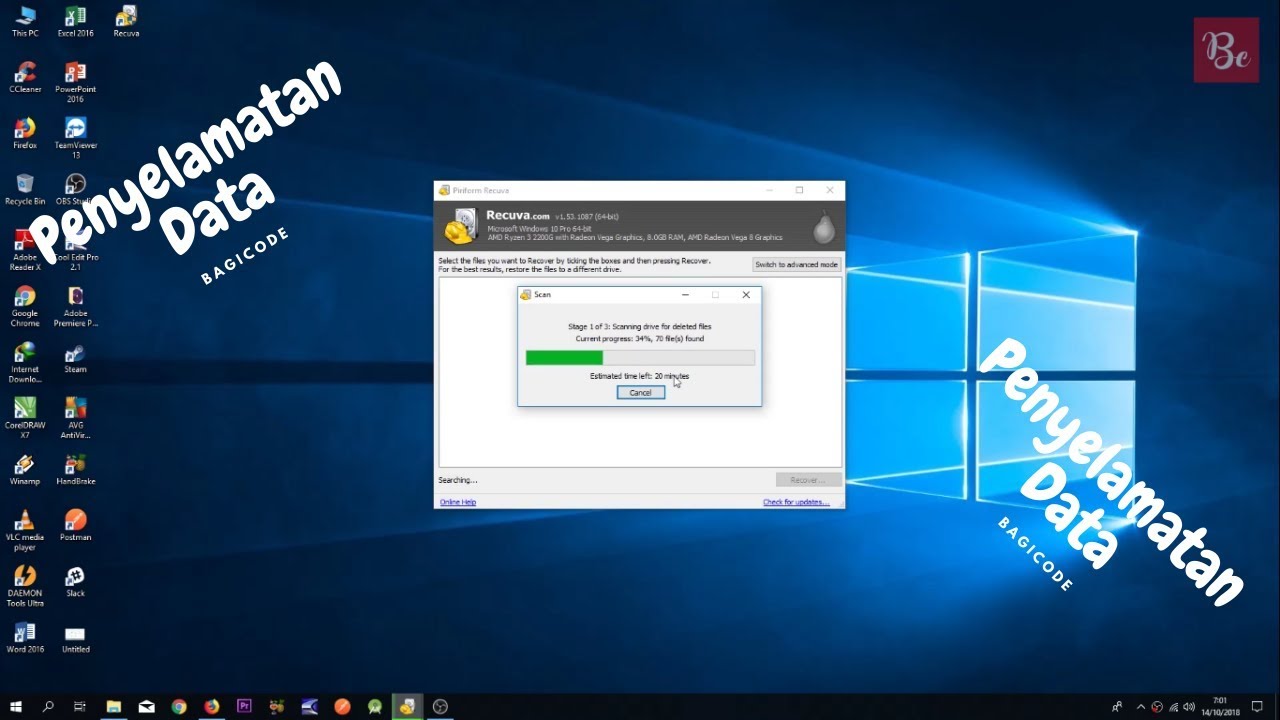
Task: Select the Winamp desktop icon
Action: click(x=25, y=469)
